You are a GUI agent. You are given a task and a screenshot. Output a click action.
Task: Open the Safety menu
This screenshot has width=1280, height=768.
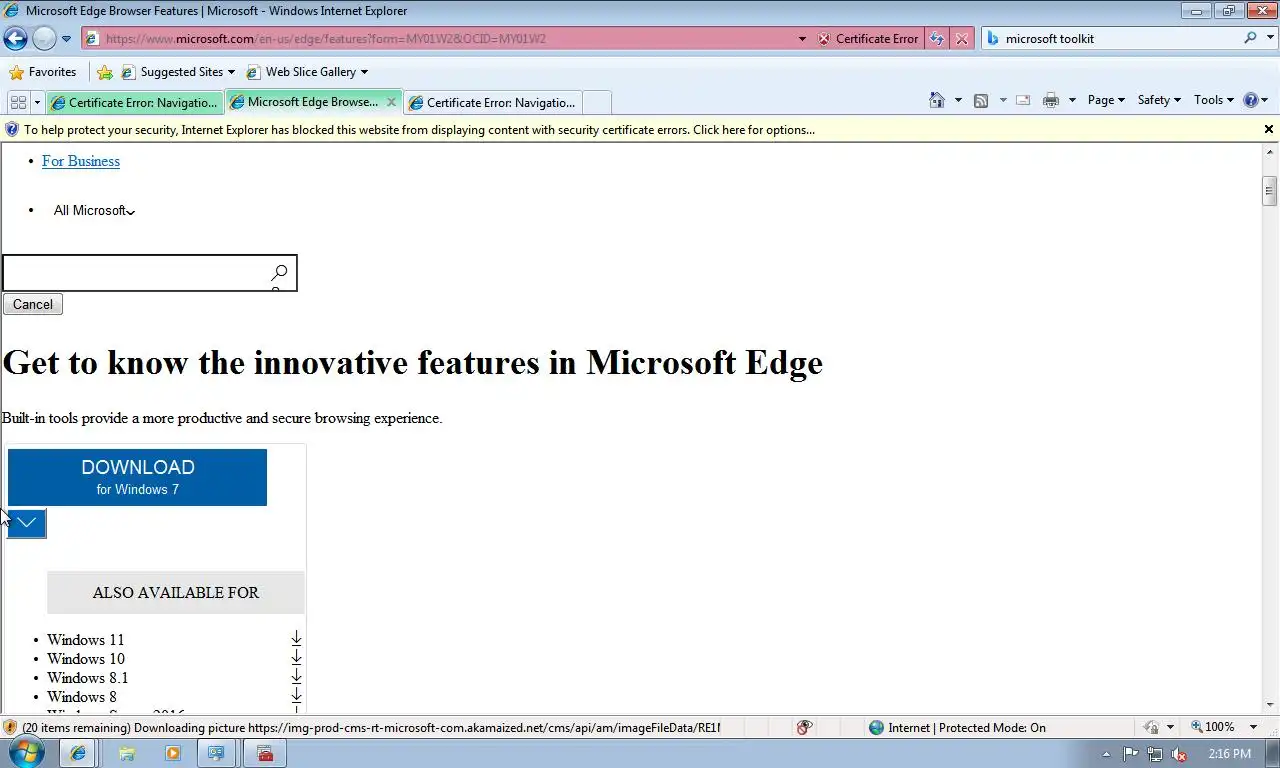[x=1159, y=100]
